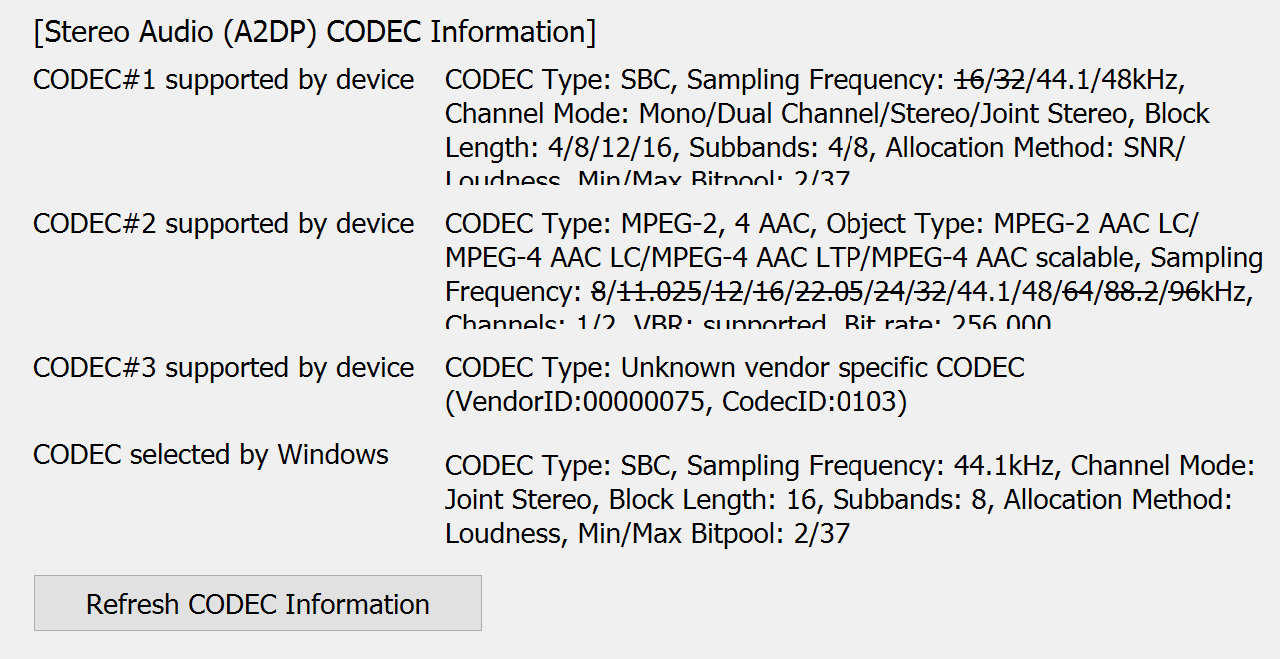Click the Refresh CODEC Information button
This screenshot has width=1280, height=659.
pyautogui.click(x=257, y=603)
